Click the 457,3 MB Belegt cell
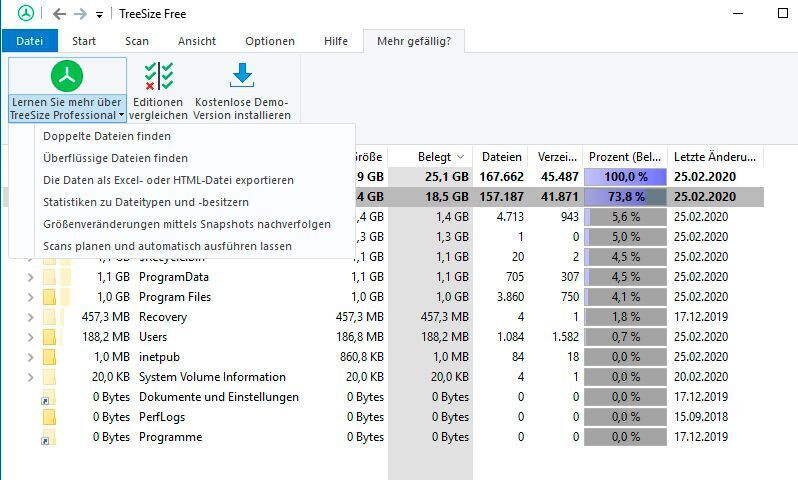 point(444,317)
